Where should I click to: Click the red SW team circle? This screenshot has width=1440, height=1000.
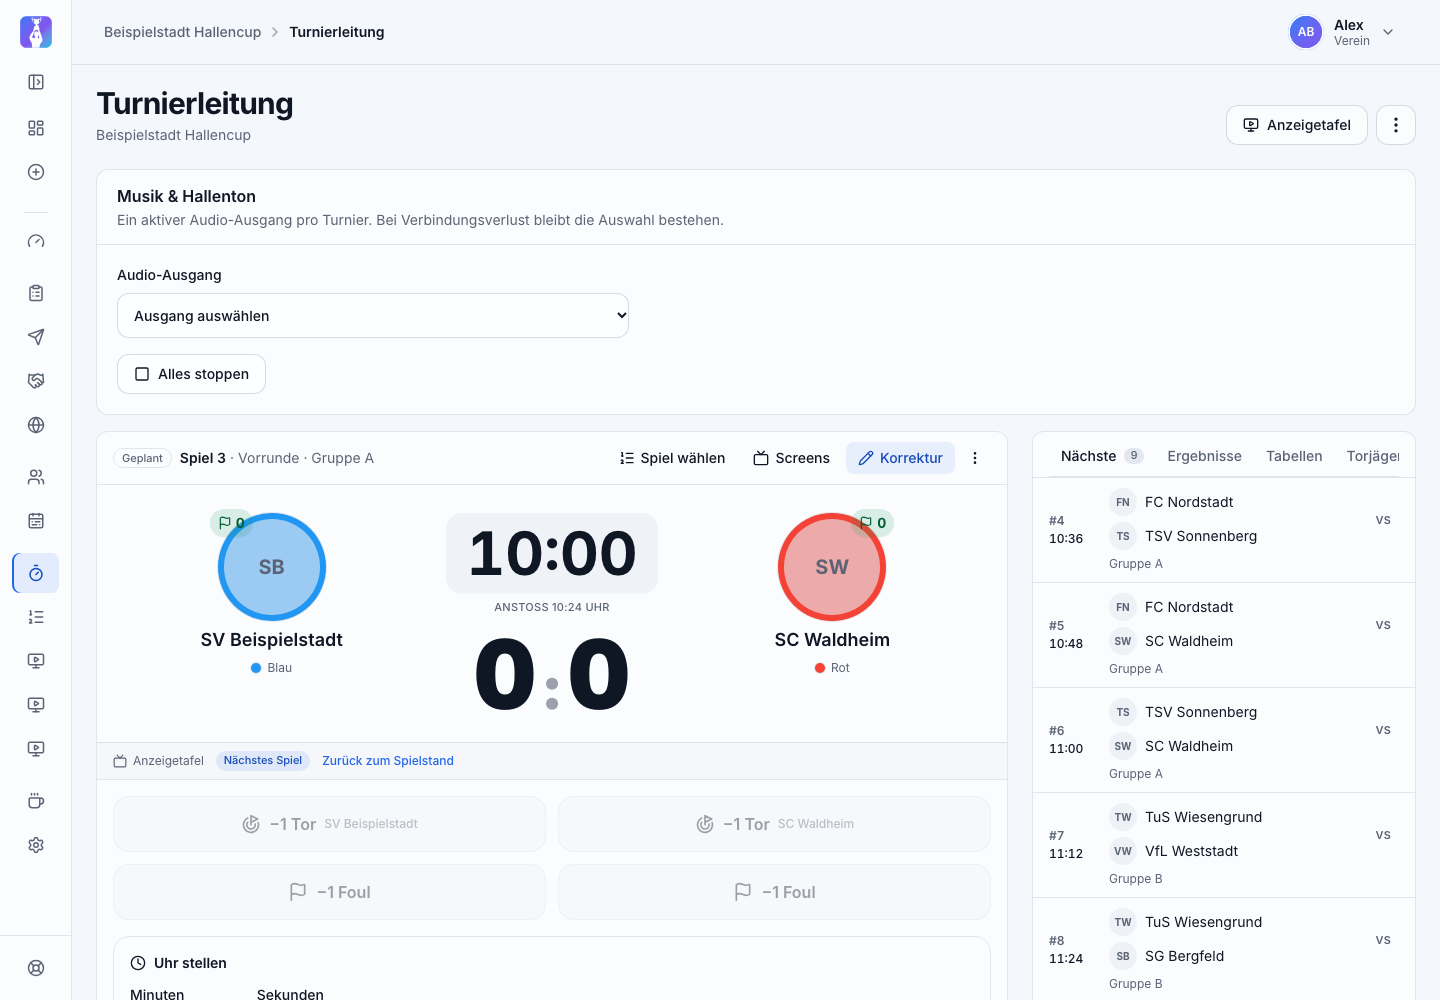coord(832,567)
